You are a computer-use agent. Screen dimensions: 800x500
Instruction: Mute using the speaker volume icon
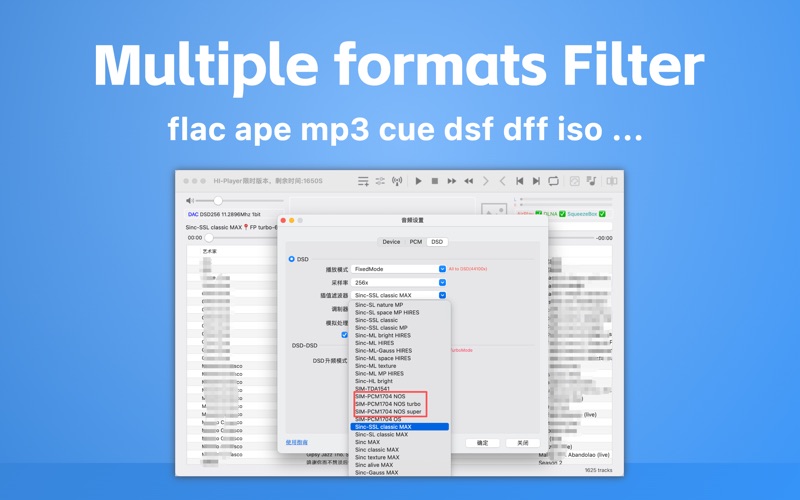[x=190, y=201]
